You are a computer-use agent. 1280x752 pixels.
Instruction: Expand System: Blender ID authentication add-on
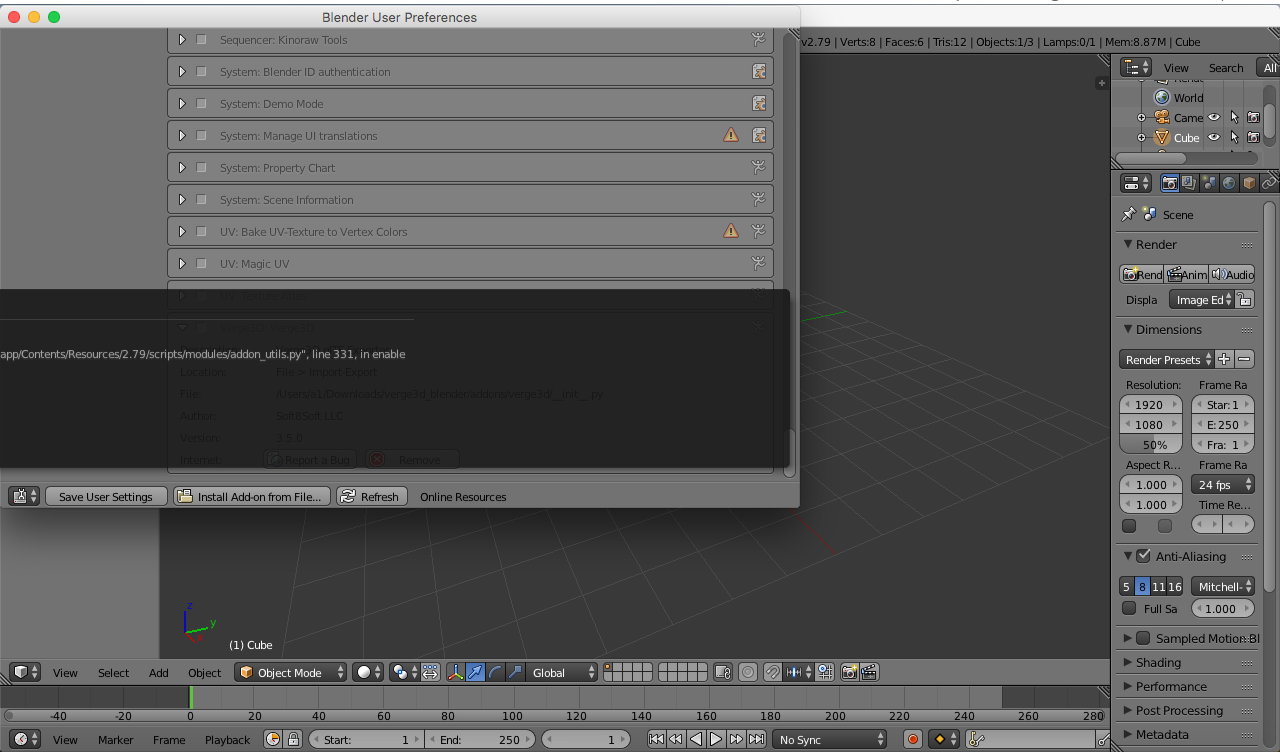coord(182,72)
